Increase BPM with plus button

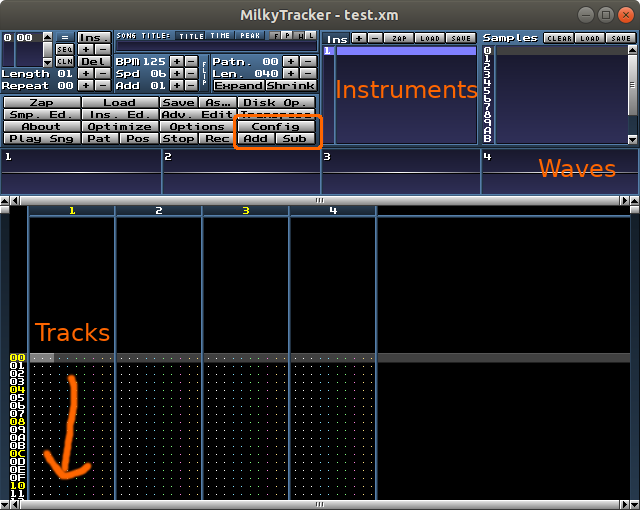tap(176, 62)
